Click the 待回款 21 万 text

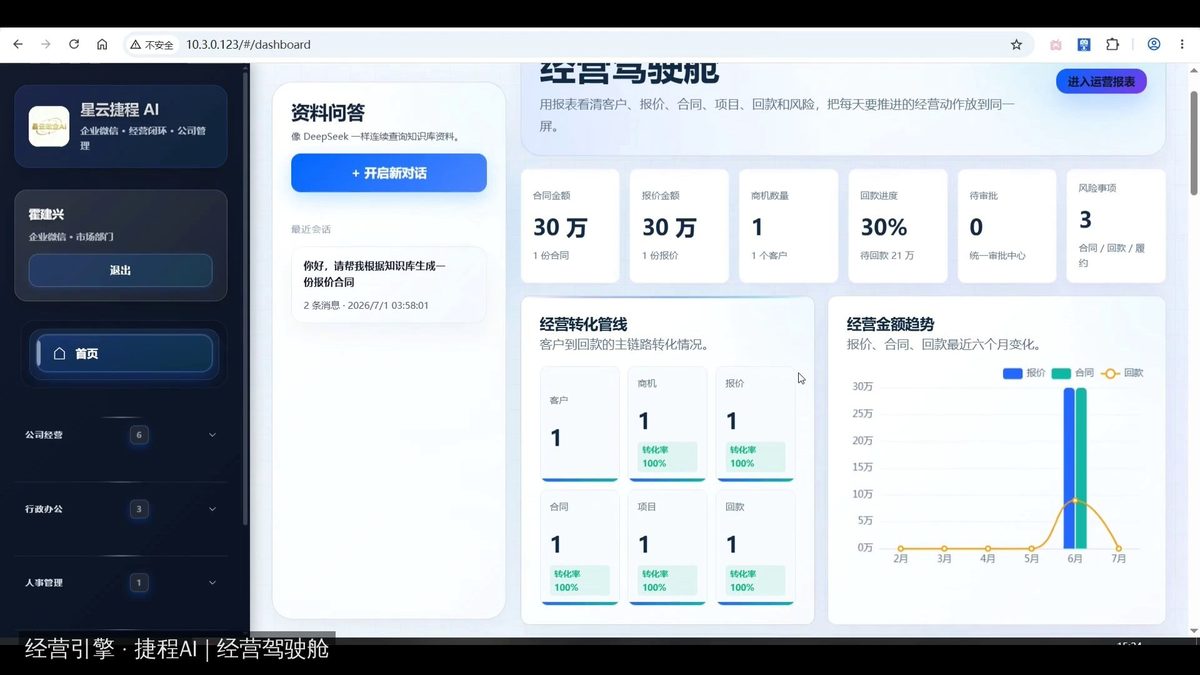(887, 256)
